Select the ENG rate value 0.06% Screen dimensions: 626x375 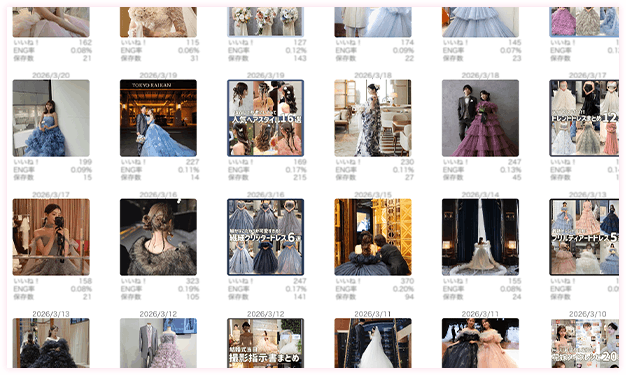[188, 50]
